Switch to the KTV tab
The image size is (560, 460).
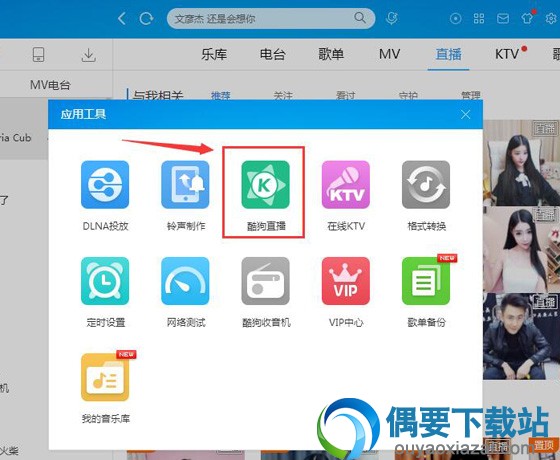click(507, 54)
